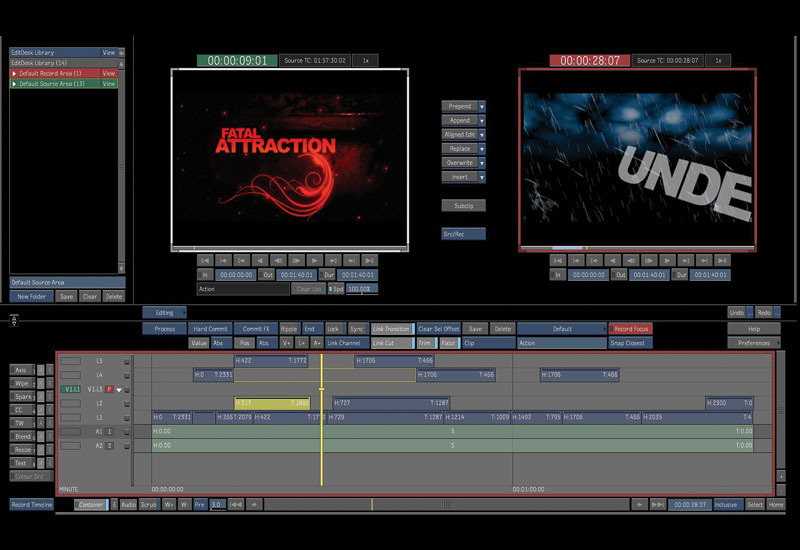Click the Undo button
This screenshot has height=550, width=800.
736,313
